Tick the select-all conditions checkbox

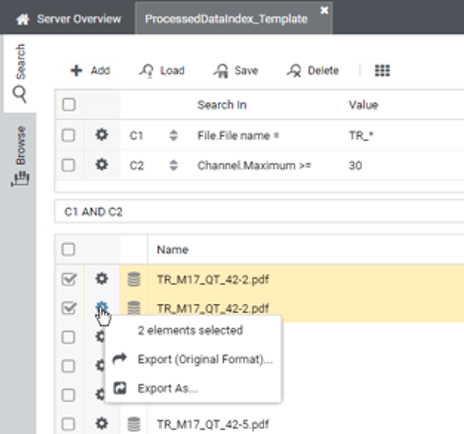(69, 105)
